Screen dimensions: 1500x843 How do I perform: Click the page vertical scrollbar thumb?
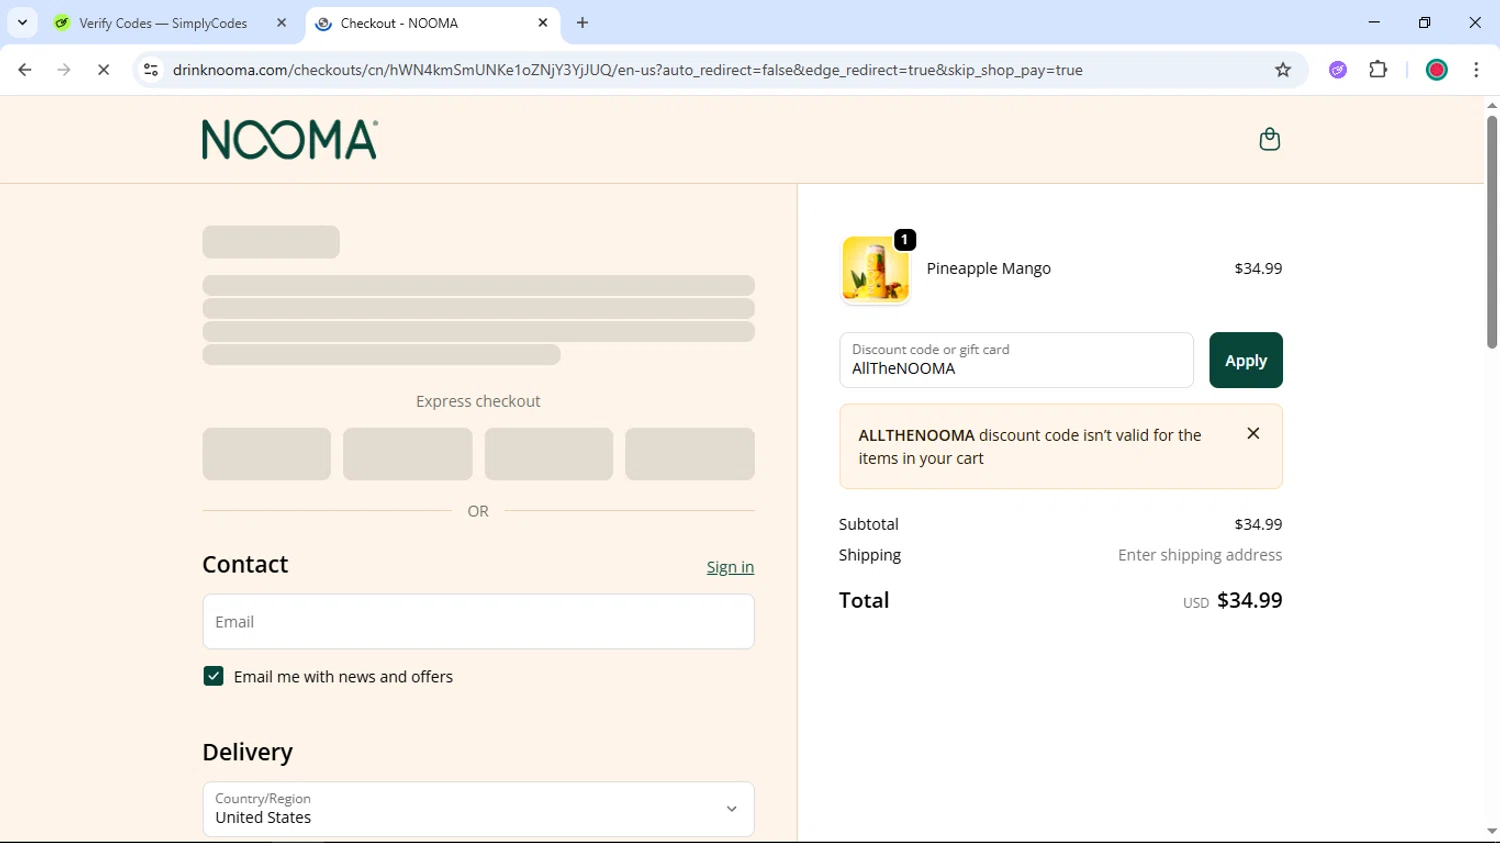(x=1491, y=232)
